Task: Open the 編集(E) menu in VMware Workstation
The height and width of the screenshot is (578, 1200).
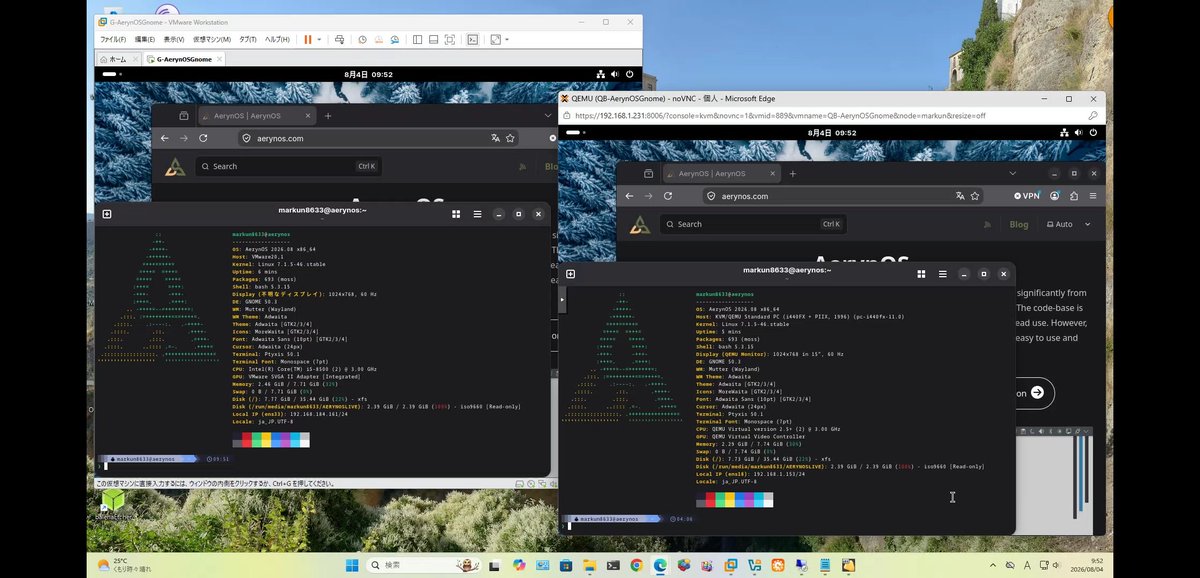Action: pyautogui.click(x=145, y=39)
